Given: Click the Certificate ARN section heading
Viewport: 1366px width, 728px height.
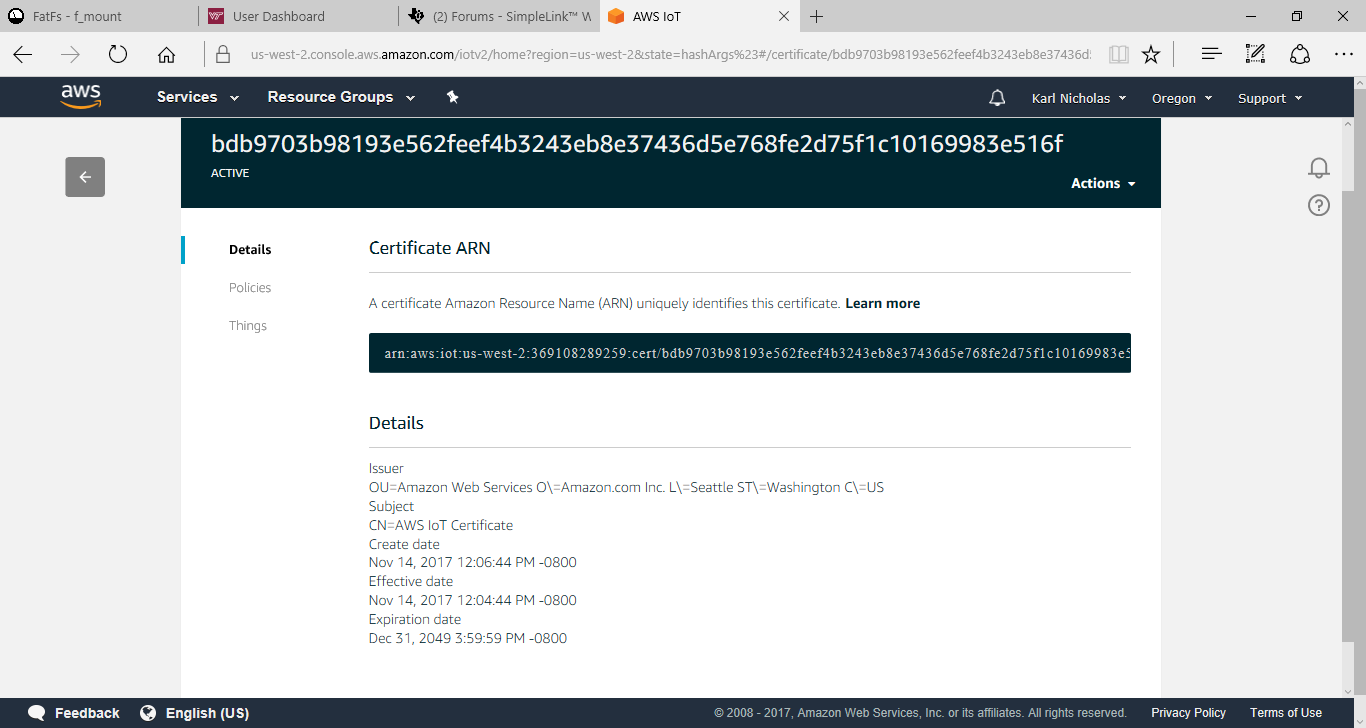Looking at the screenshot, I should click(x=430, y=248).
